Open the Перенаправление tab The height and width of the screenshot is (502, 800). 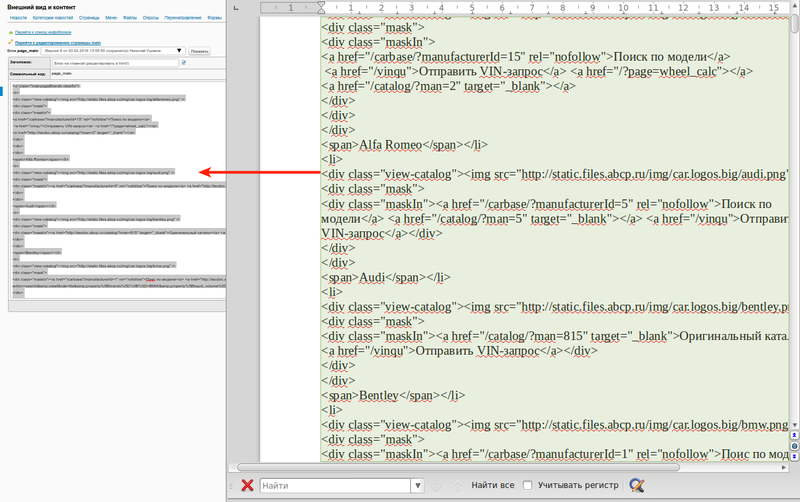(x=183, y=18)
